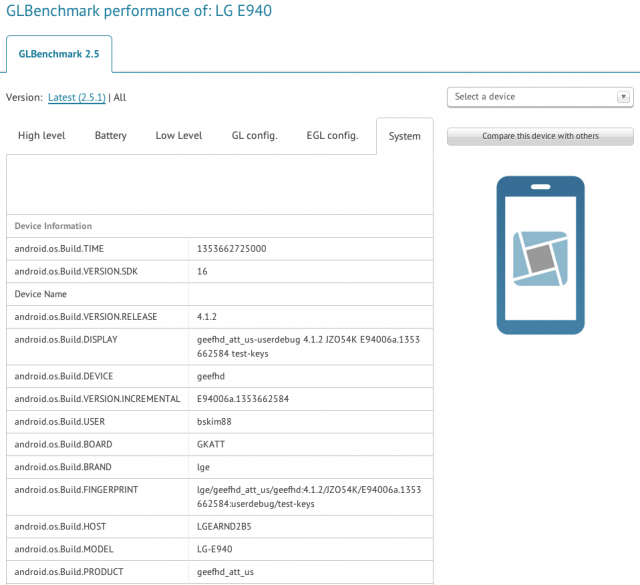Viewport: 640px width, 585px height.
Task: Click the android.os.Build.VERSION.INCREMENTAL label
Action: [x=97, y=399]
